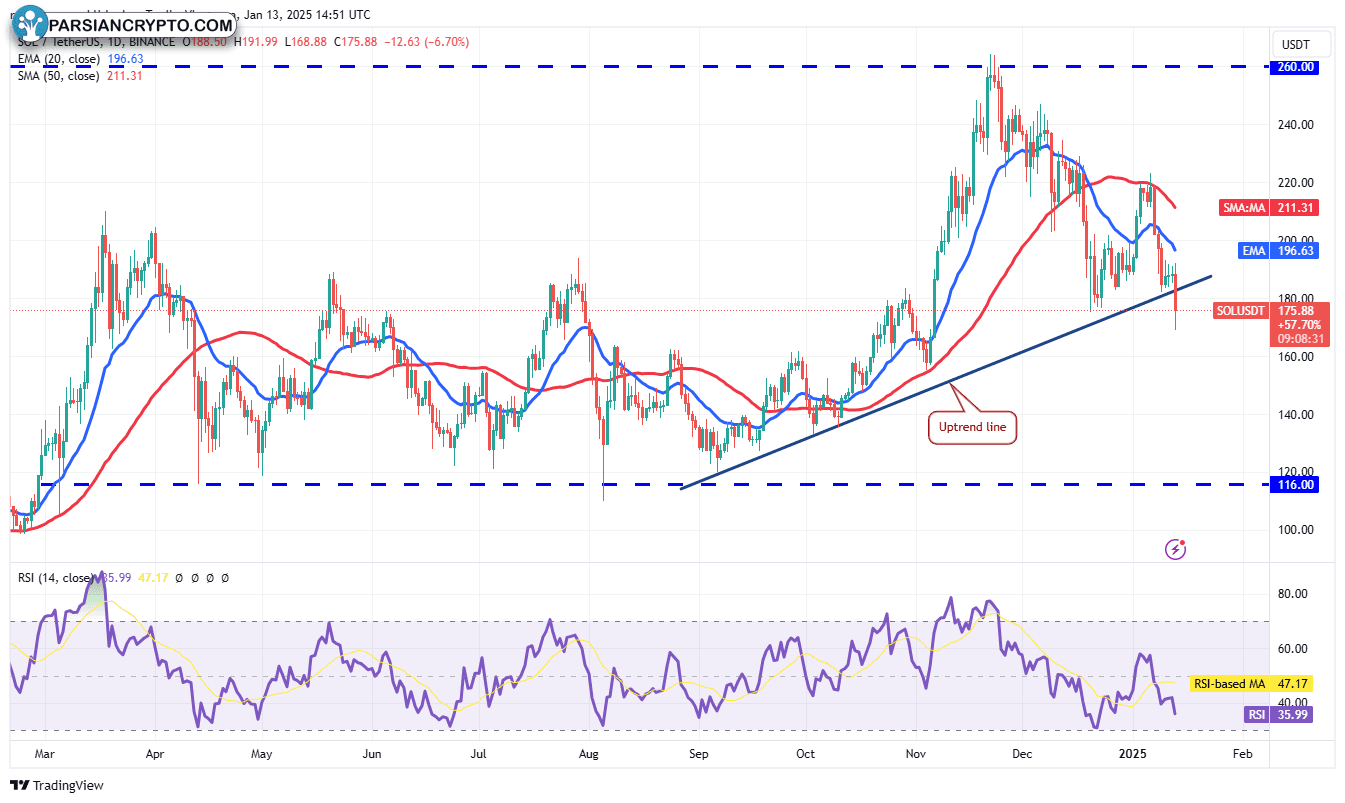Select the EMA (20, close) indicator legend

pos(60,59)
